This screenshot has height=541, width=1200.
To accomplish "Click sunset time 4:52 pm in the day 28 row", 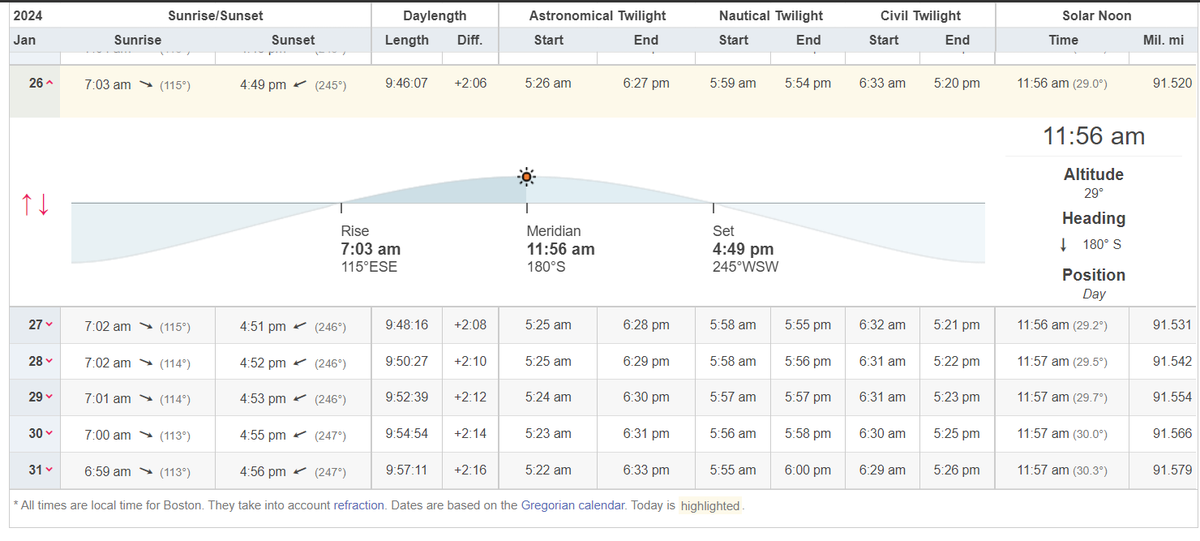I will (x=263, y=362).
